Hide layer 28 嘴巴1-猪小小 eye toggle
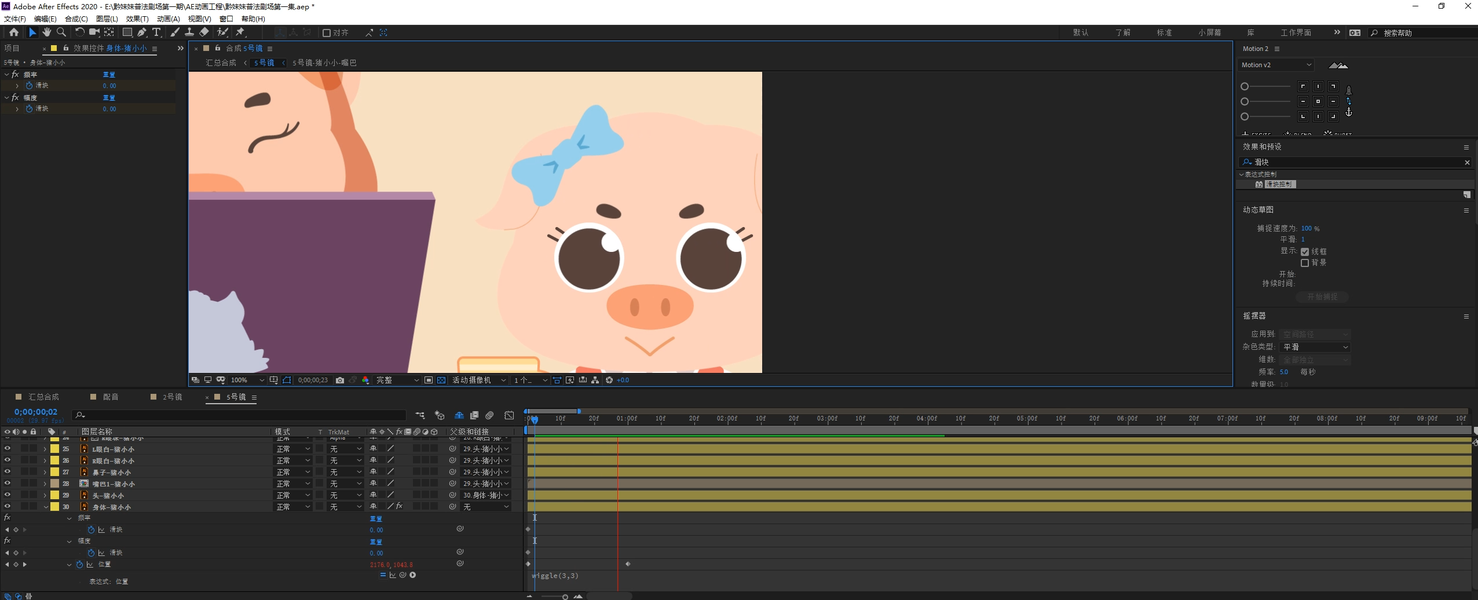 pyautogui.click(x=7, y=484)
